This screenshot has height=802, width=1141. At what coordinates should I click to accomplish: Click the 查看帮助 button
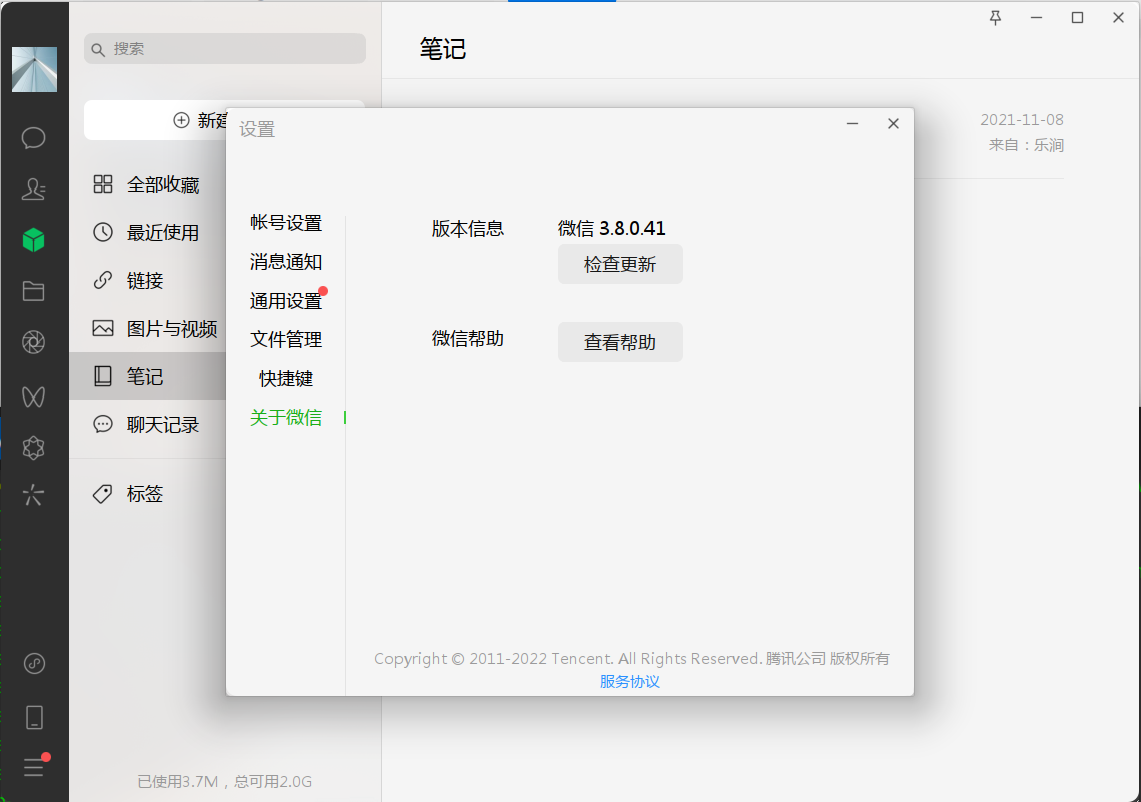coord(620,342)
